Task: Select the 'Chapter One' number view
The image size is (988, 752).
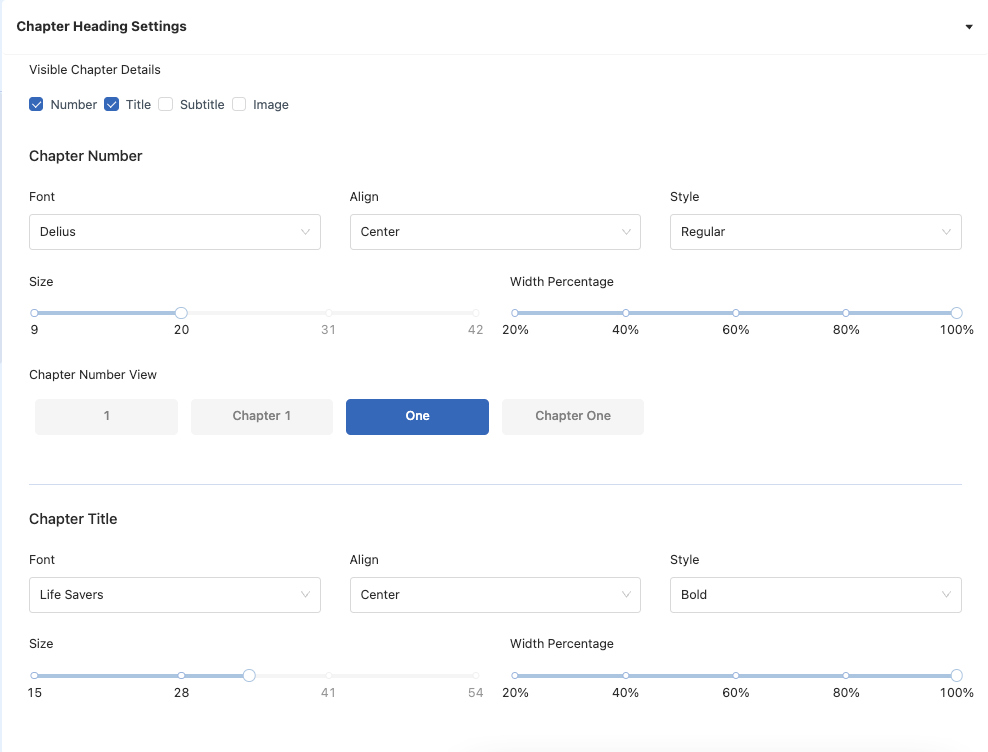Action: pos(572,416)
